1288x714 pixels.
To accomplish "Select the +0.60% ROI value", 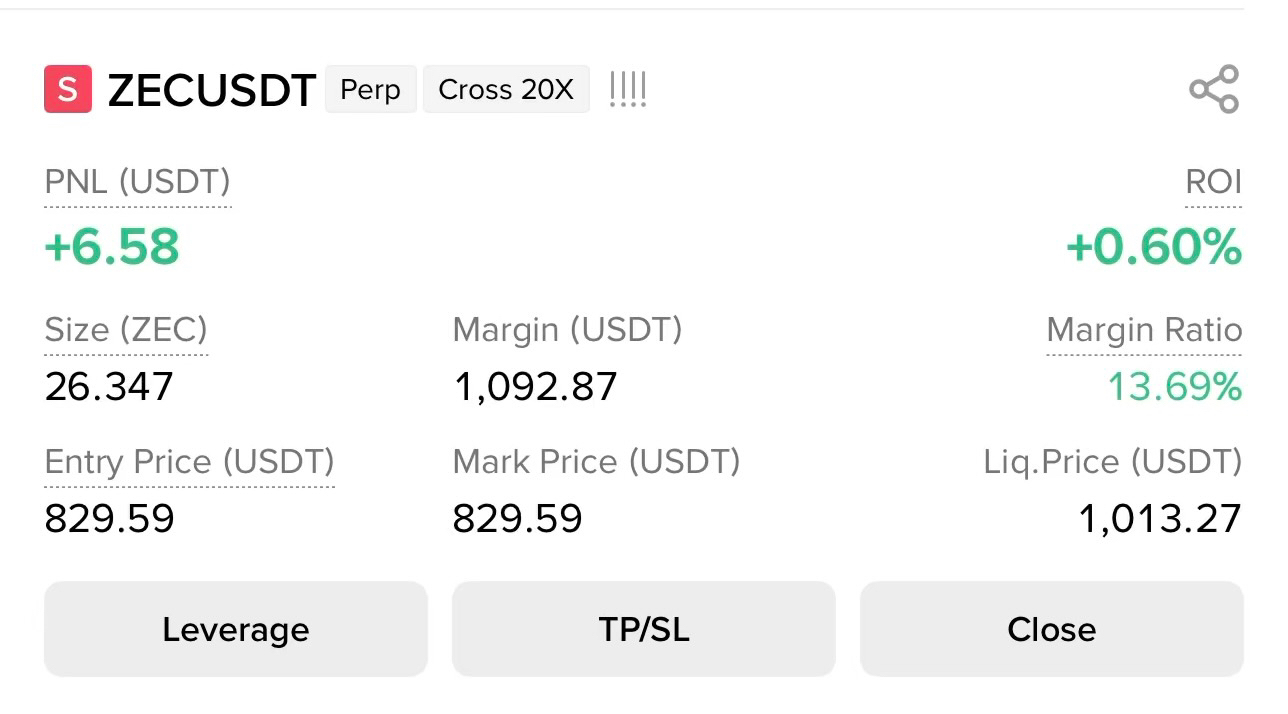I will point(1154,246).
